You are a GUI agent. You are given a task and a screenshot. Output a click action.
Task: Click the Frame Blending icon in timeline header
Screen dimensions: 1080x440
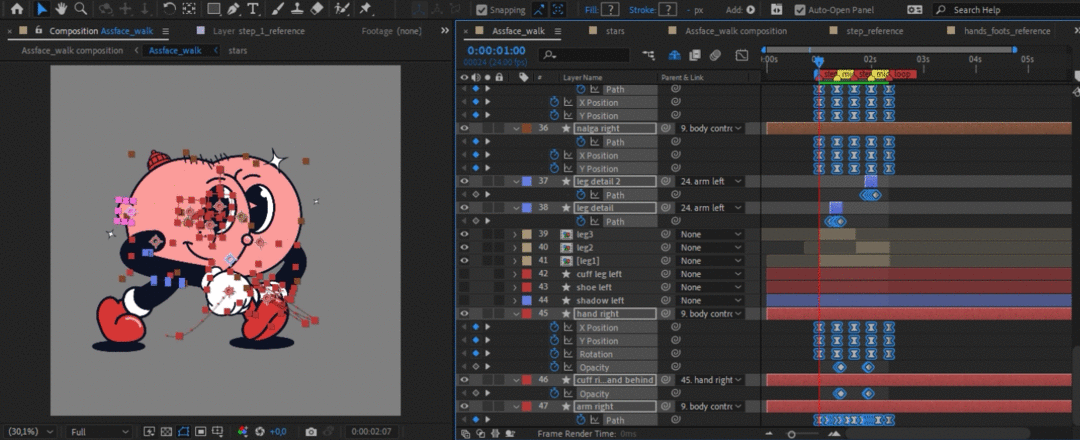694,55
